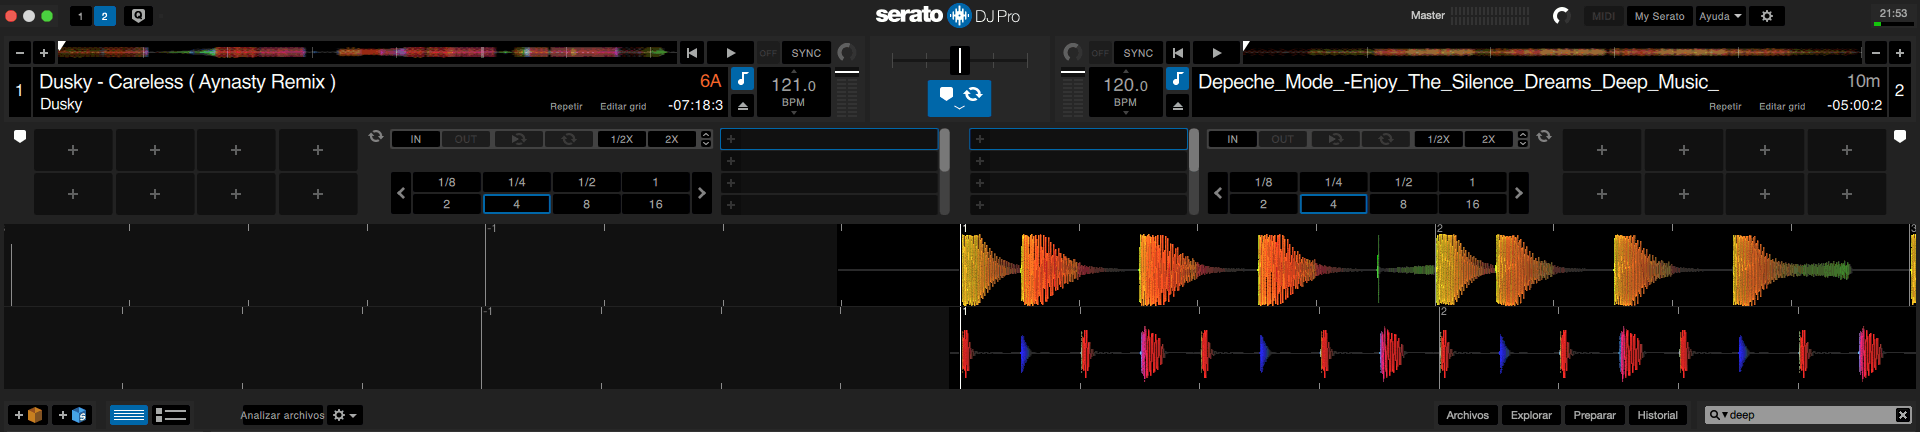
Task: Toggle deck 1 loop sync icon
Action: tap(376, 137)
